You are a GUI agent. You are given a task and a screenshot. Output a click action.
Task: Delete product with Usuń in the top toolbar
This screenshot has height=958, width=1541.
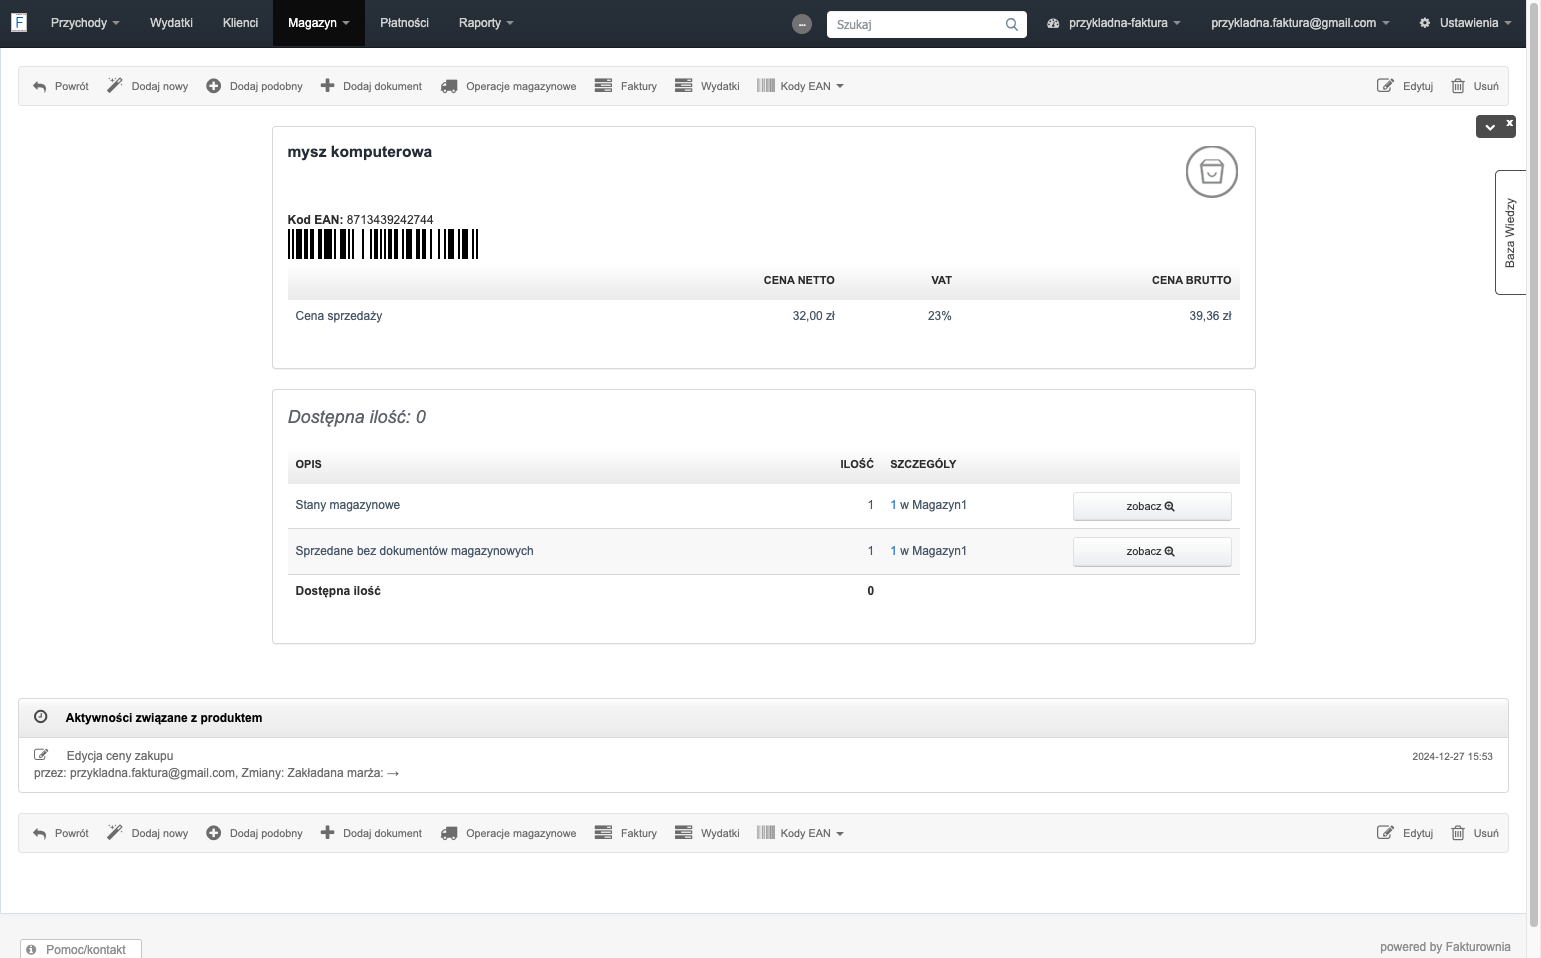[1475, 86]
